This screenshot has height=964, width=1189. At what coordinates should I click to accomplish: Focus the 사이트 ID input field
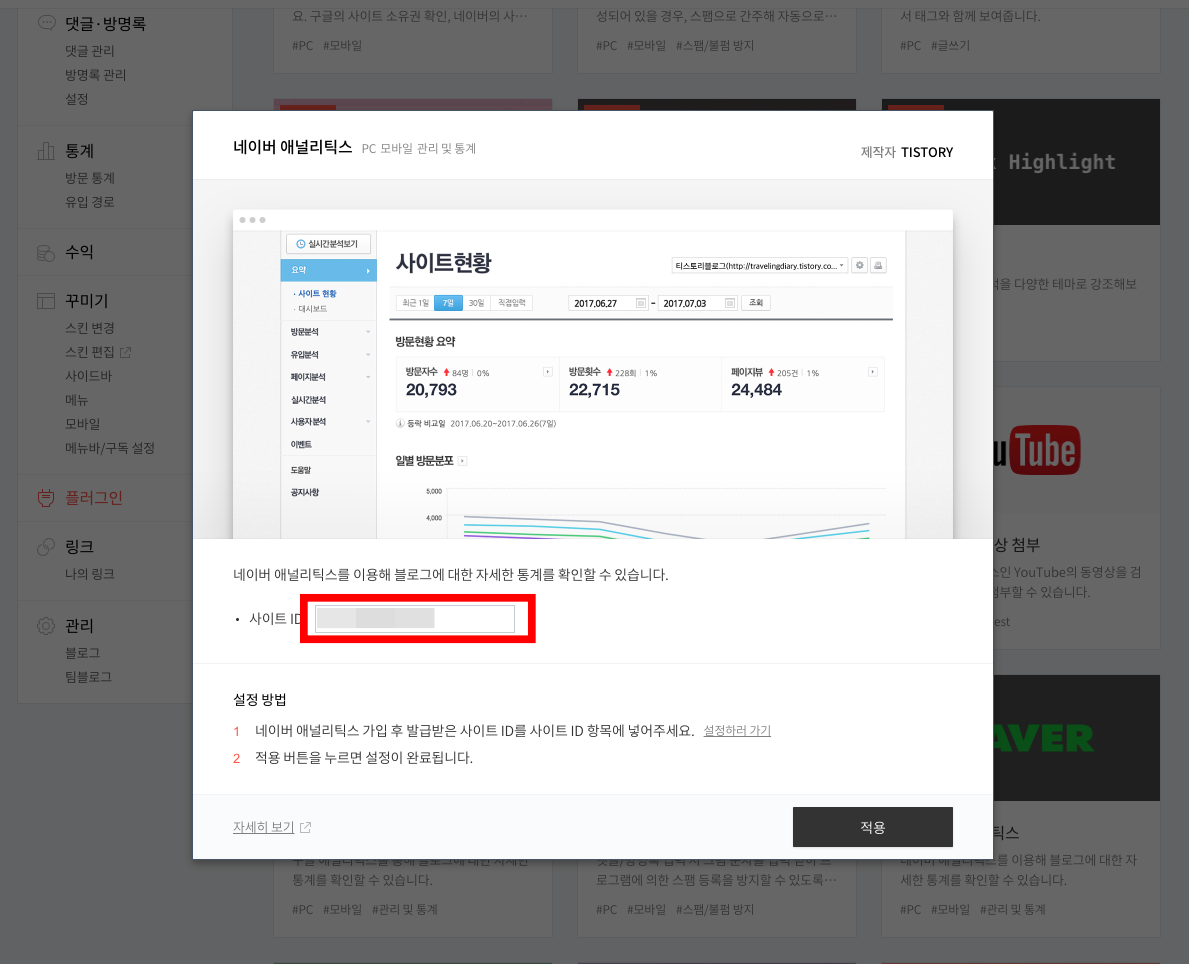pyautogui.click(x=415, y=618)
